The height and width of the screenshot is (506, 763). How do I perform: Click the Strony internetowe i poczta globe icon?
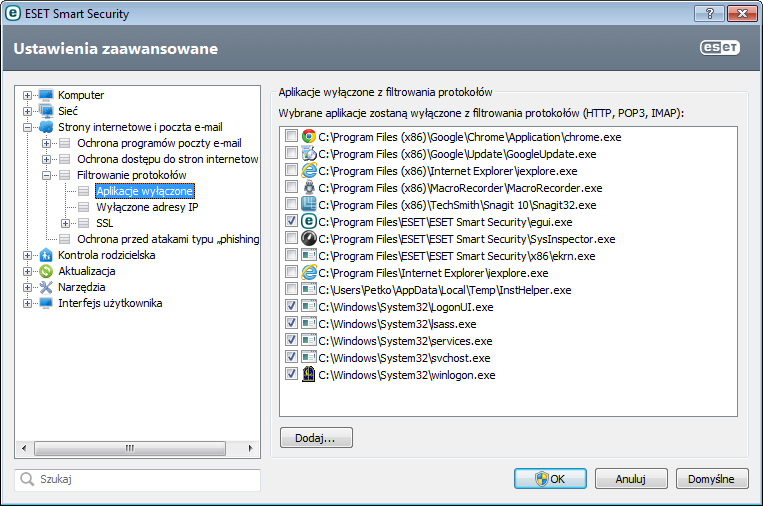46,127
